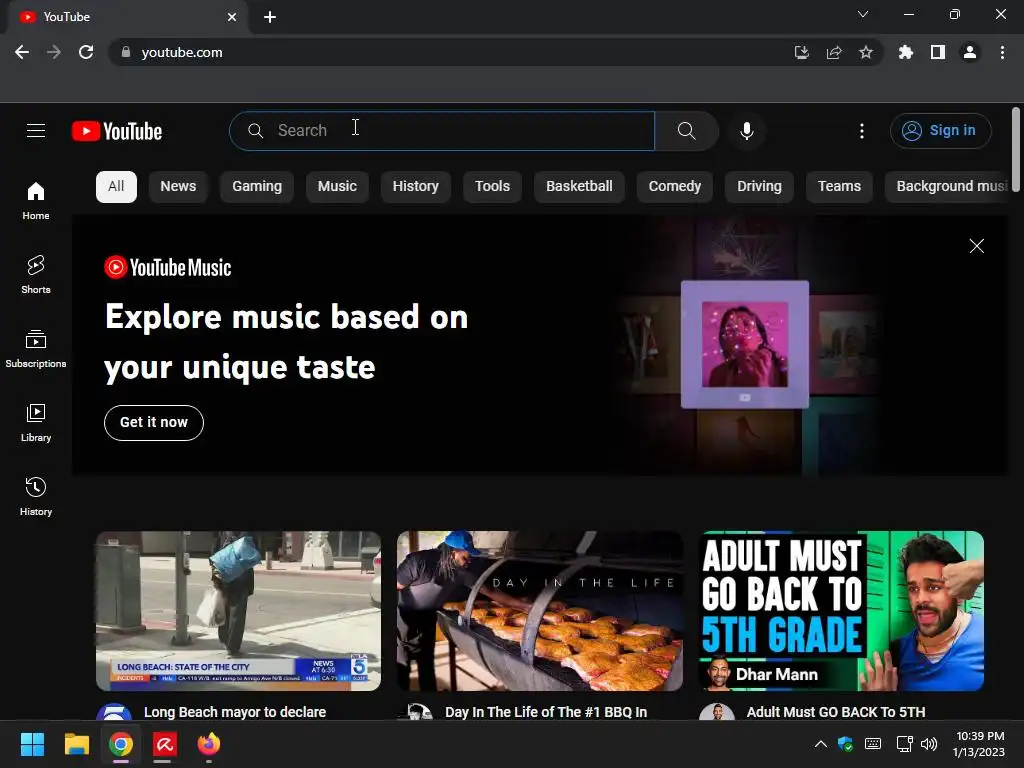This screenshot has height=768, width=1024.
Task: Select the All filter chip
Action: 116,186
